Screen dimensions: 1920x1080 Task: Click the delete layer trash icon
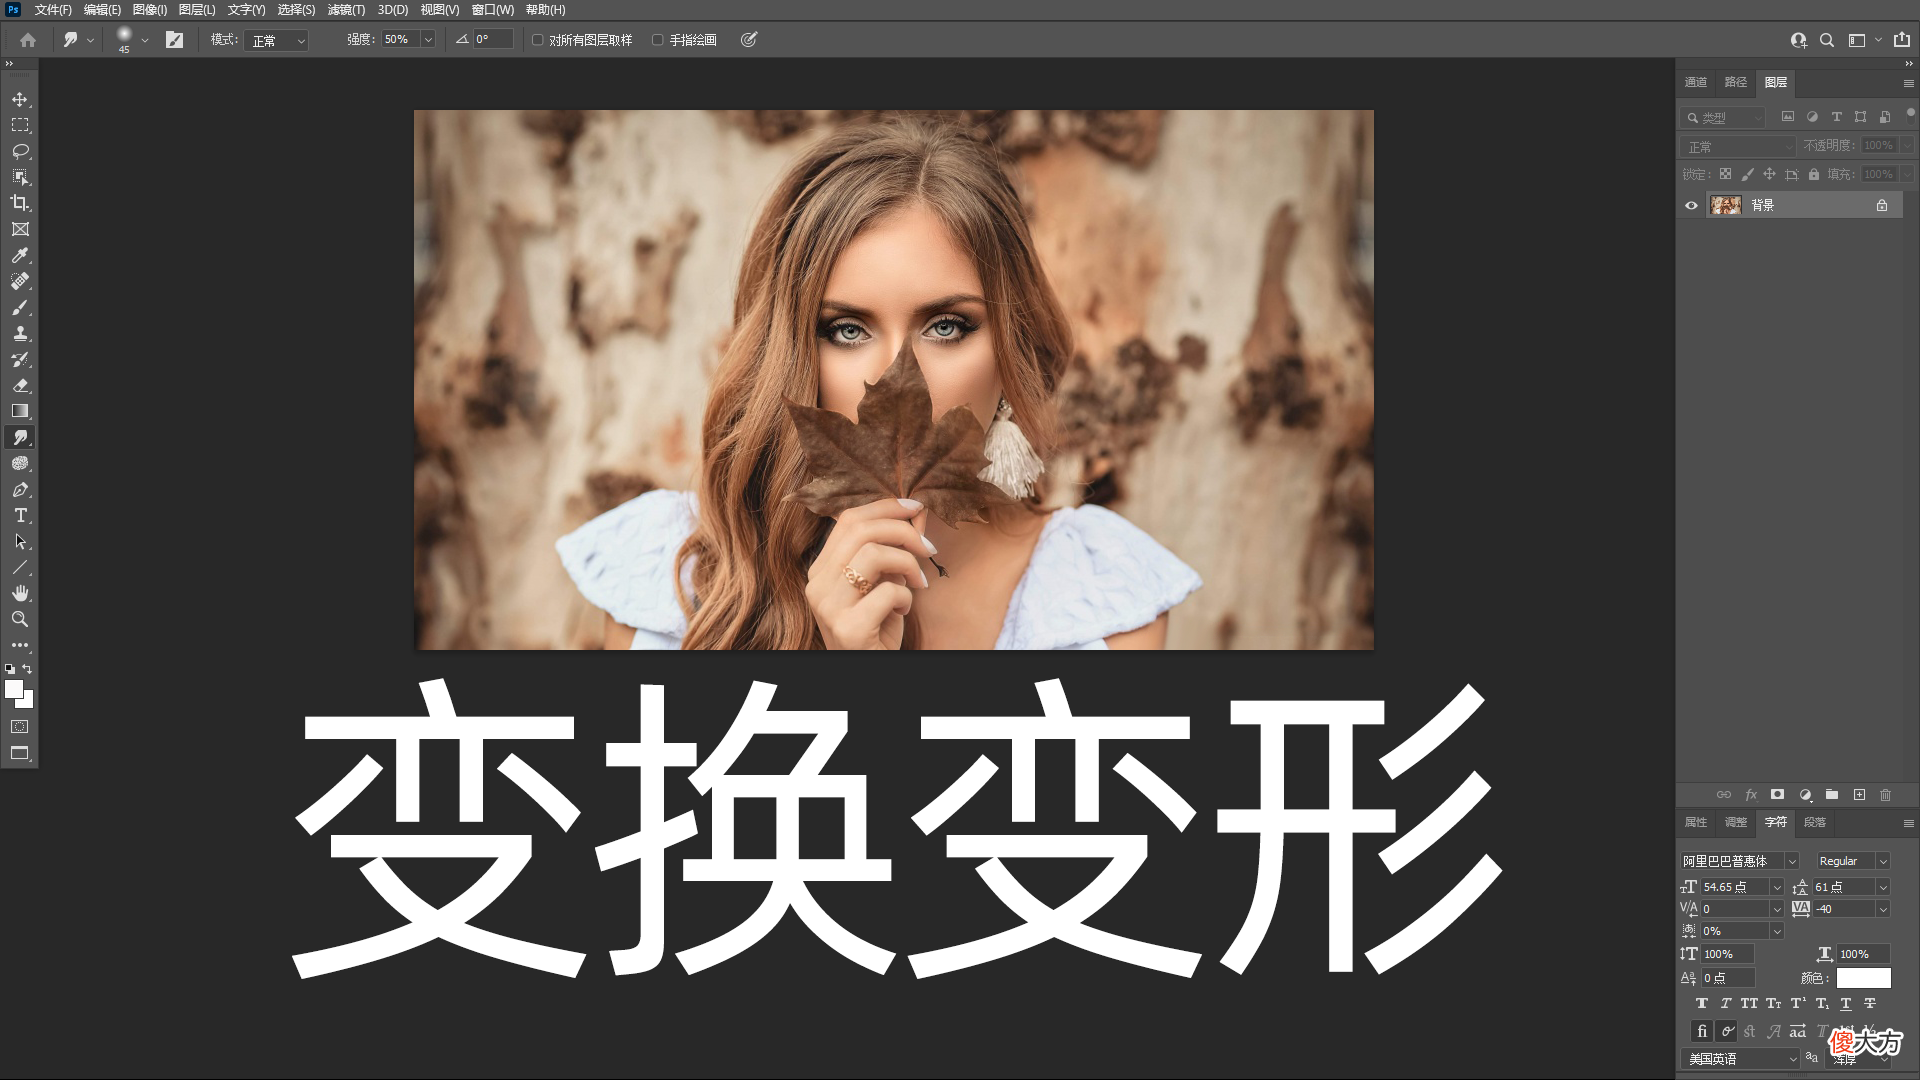click(1885, 795)
